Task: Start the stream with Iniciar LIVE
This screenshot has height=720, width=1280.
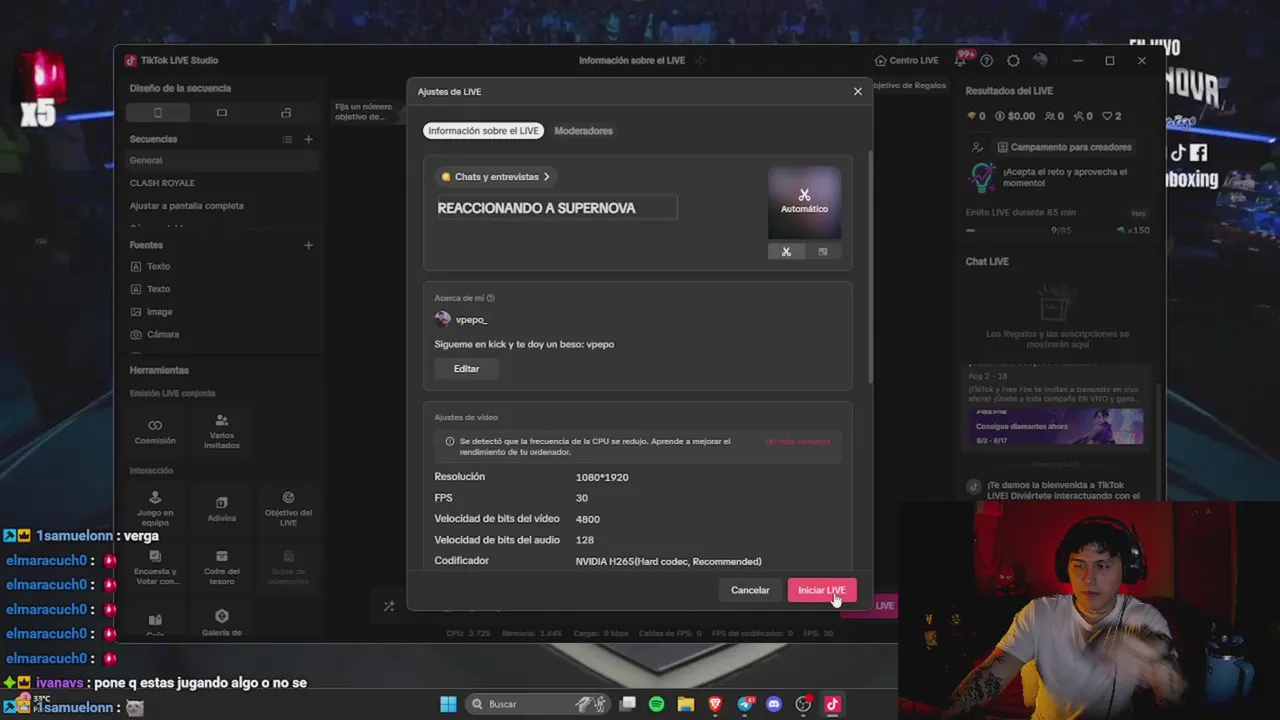Action: pyautogui.click(x=822, y=590)
